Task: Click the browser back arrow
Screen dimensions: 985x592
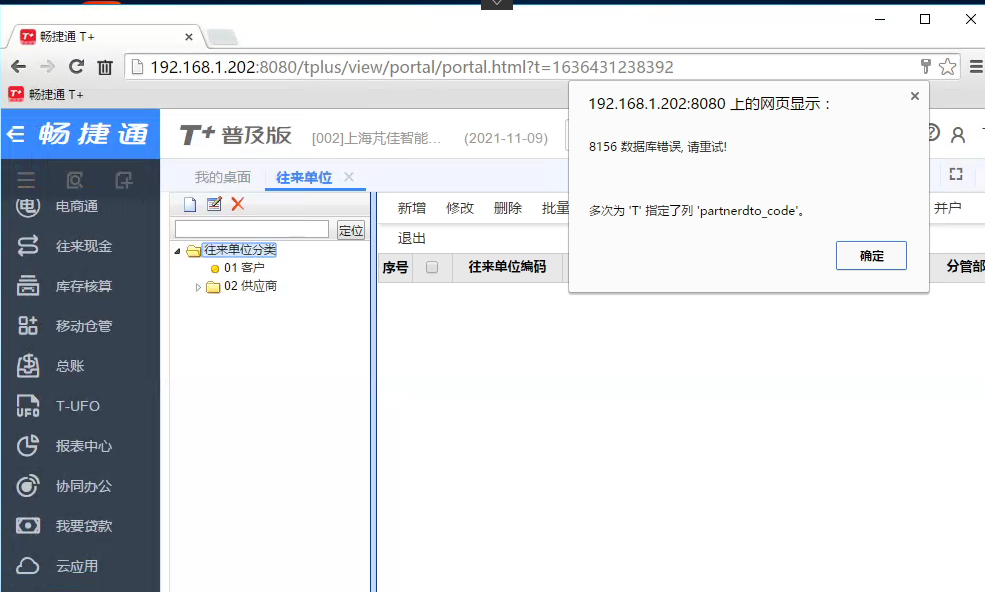Action: point(19,67)
